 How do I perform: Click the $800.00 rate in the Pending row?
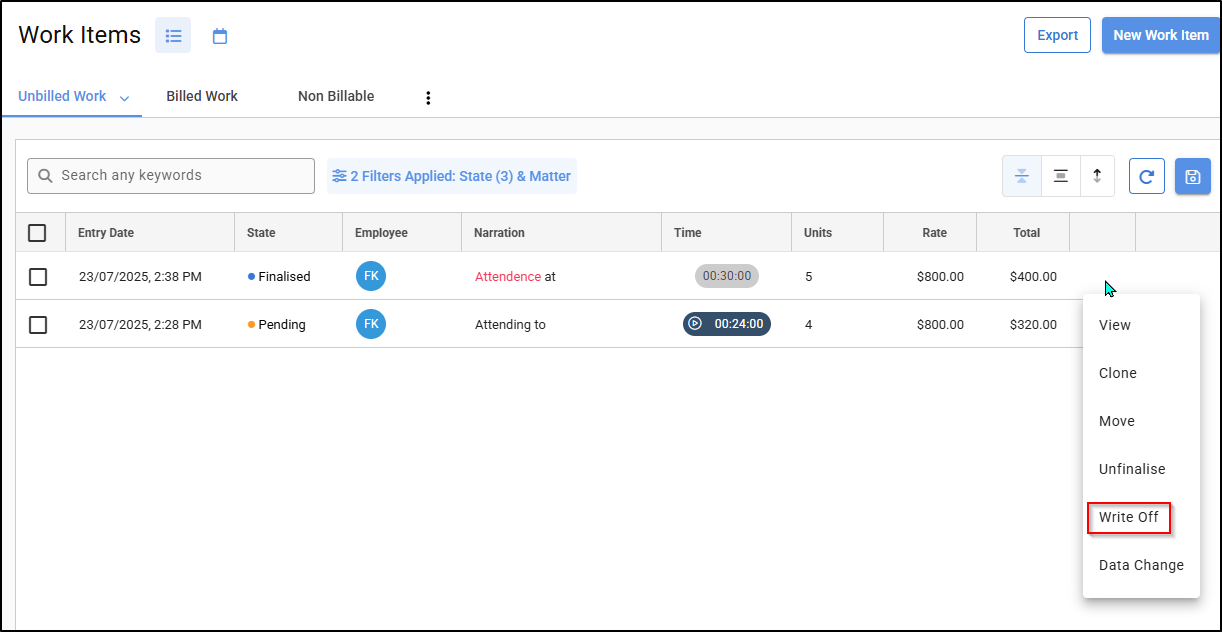[940, 325]
